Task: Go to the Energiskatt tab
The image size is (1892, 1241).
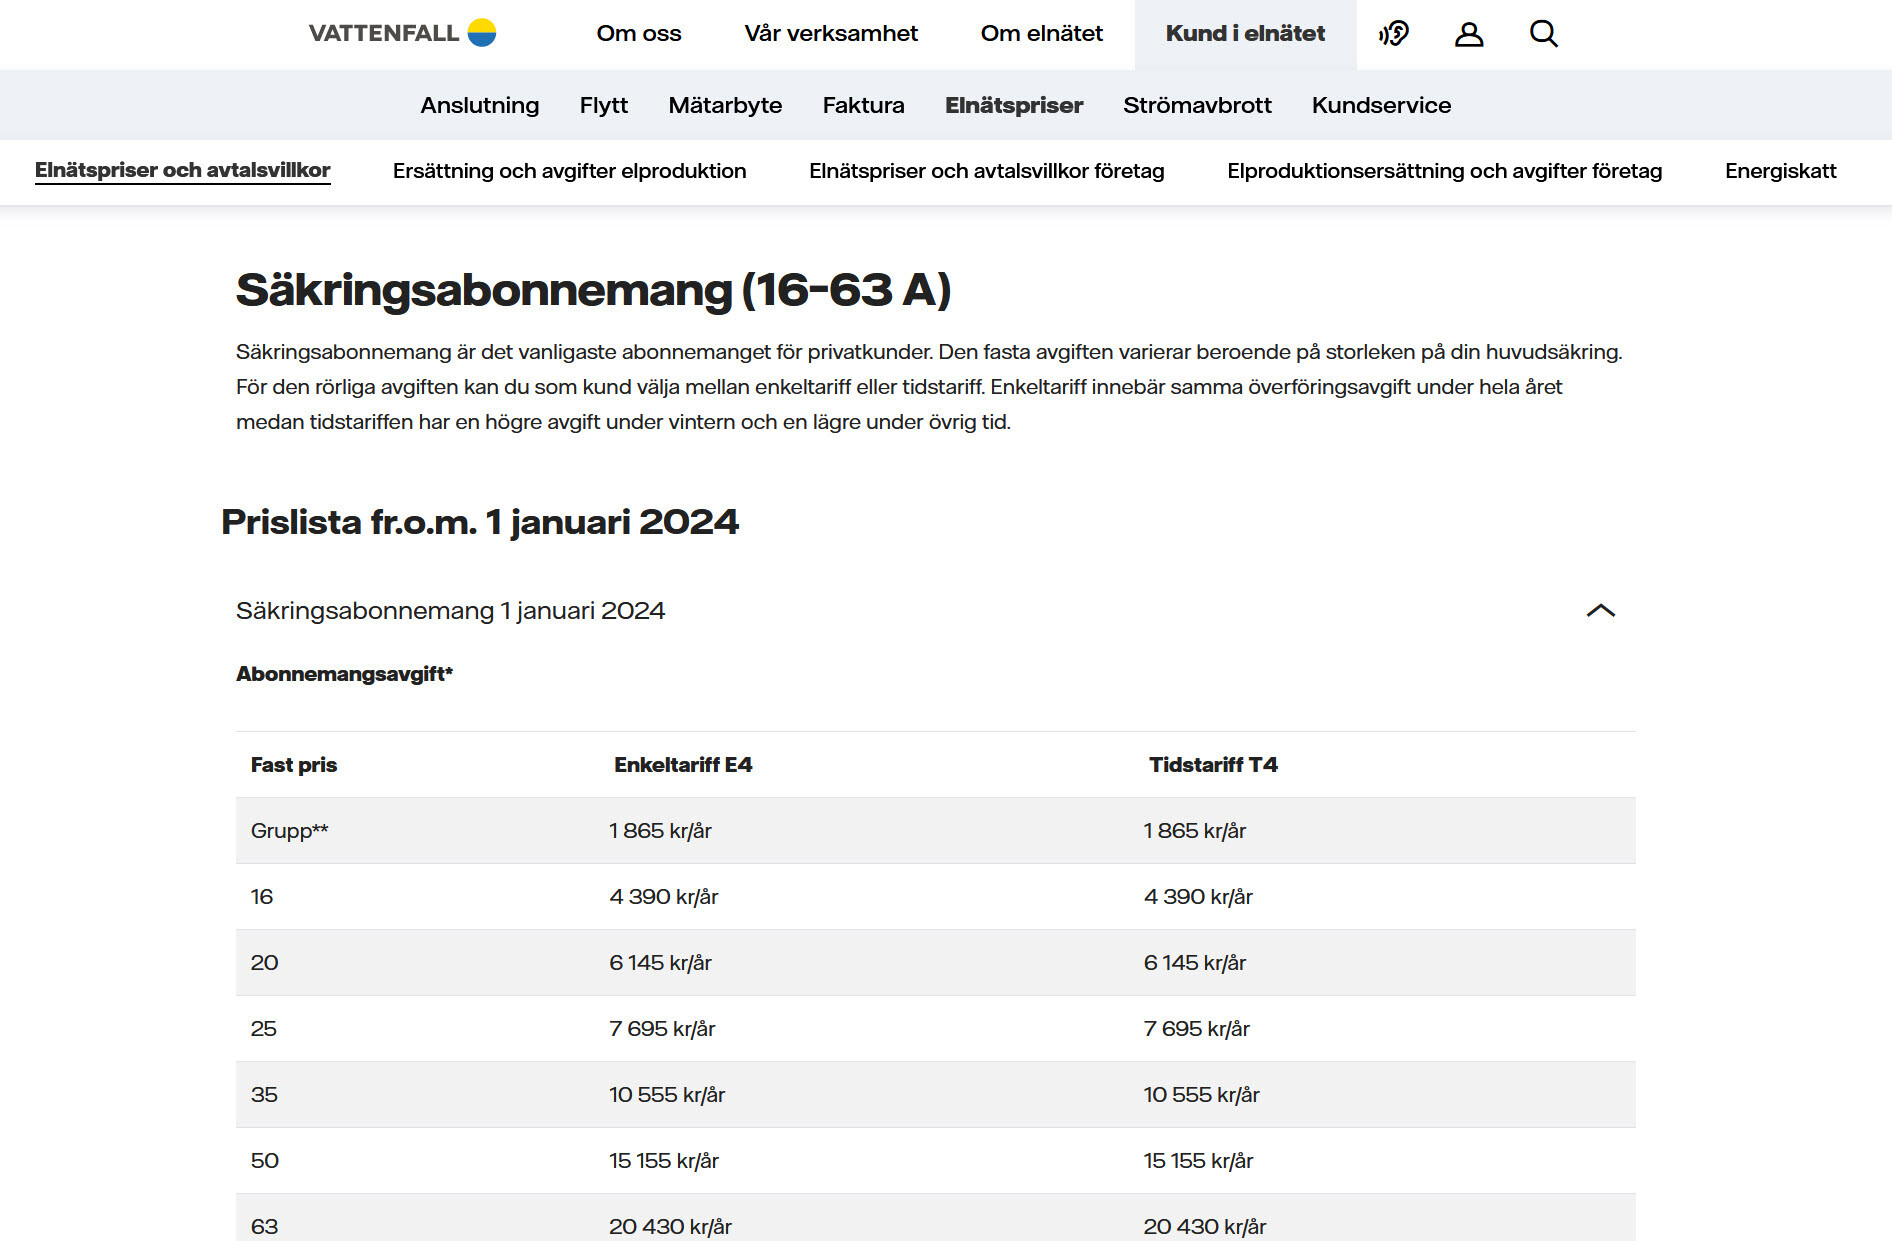Action: (1780, 171)
